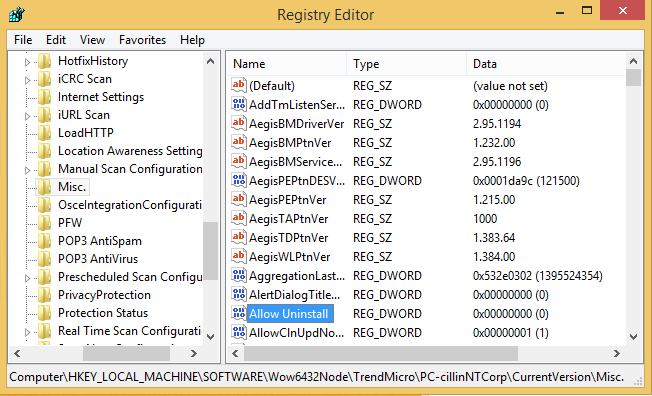Click the values pane scroll down arrow
The height and width of the screenshot is (396, 652).
tap(633, 337)
